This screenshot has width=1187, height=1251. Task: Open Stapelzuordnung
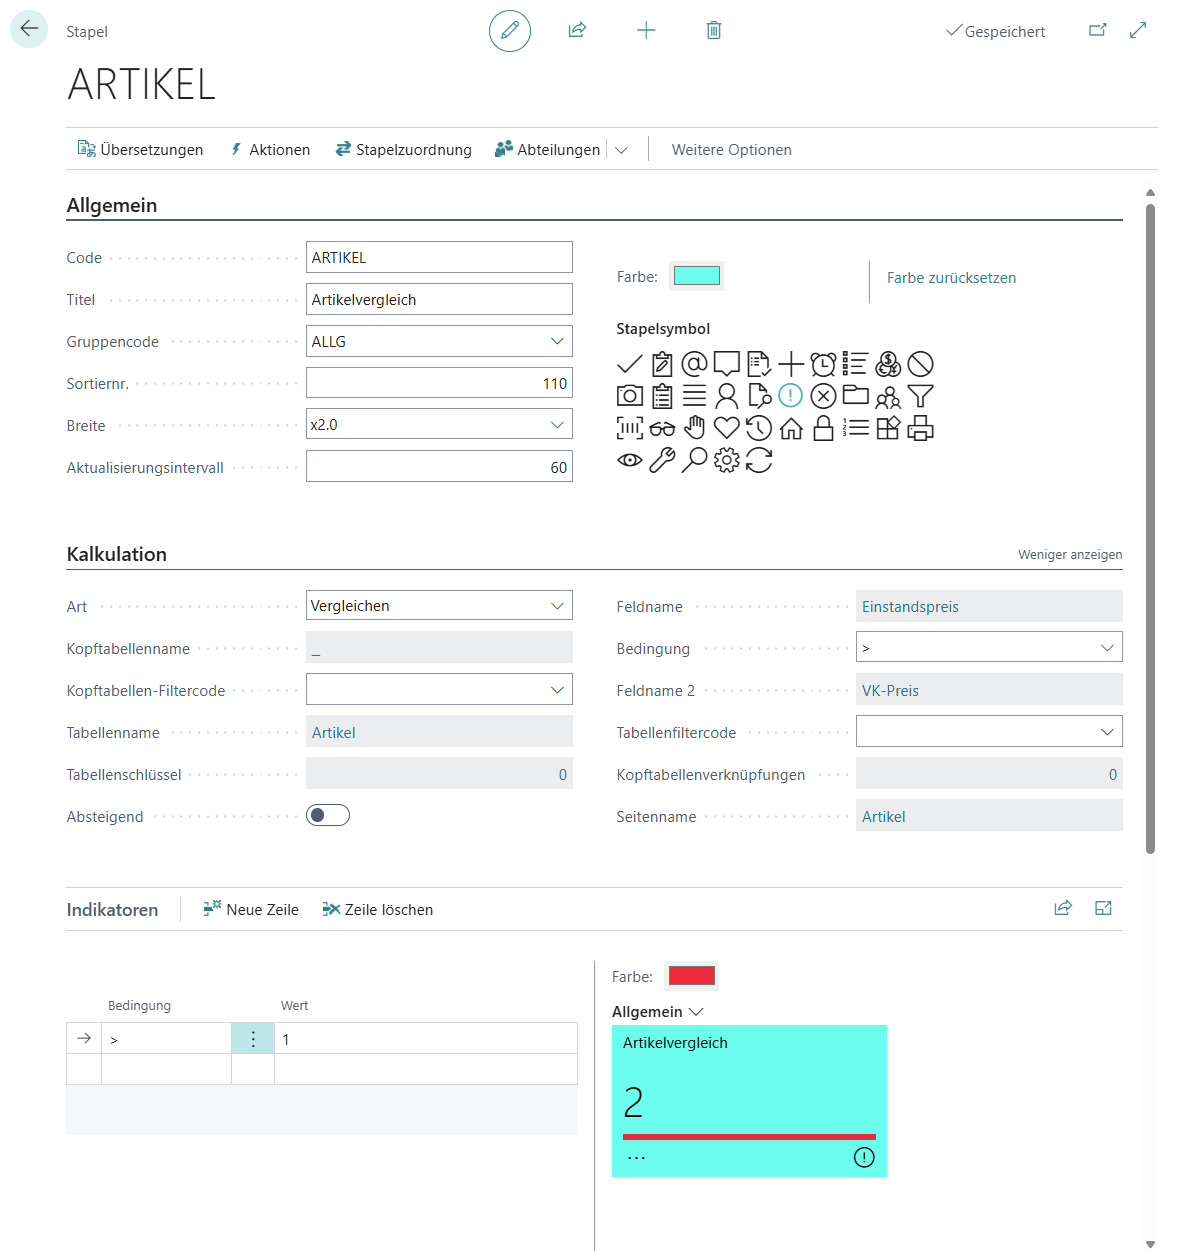[x=403, y=149]
